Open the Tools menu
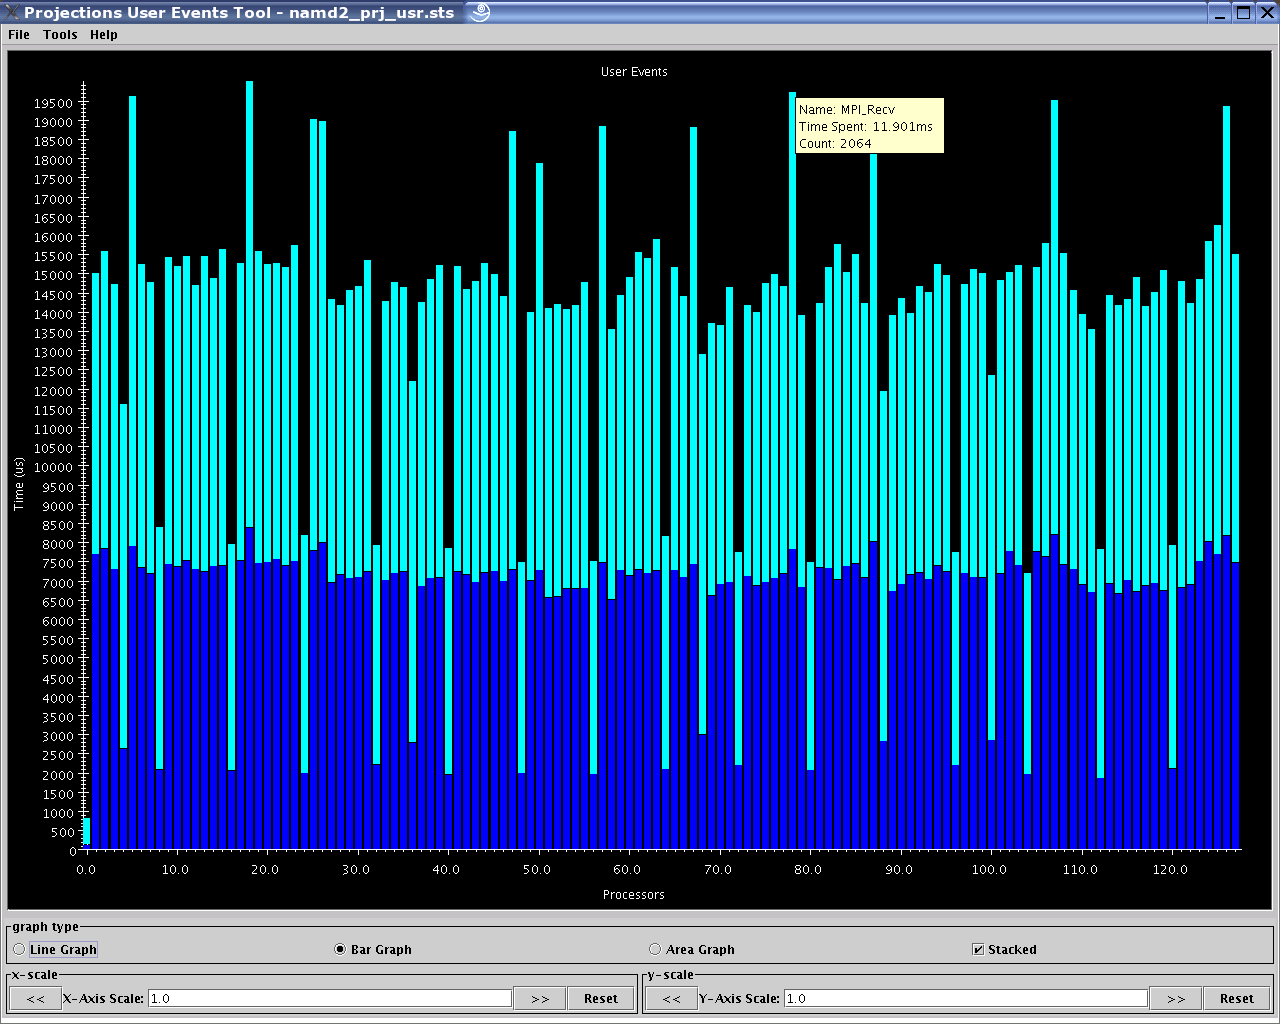 coord(60,35)
